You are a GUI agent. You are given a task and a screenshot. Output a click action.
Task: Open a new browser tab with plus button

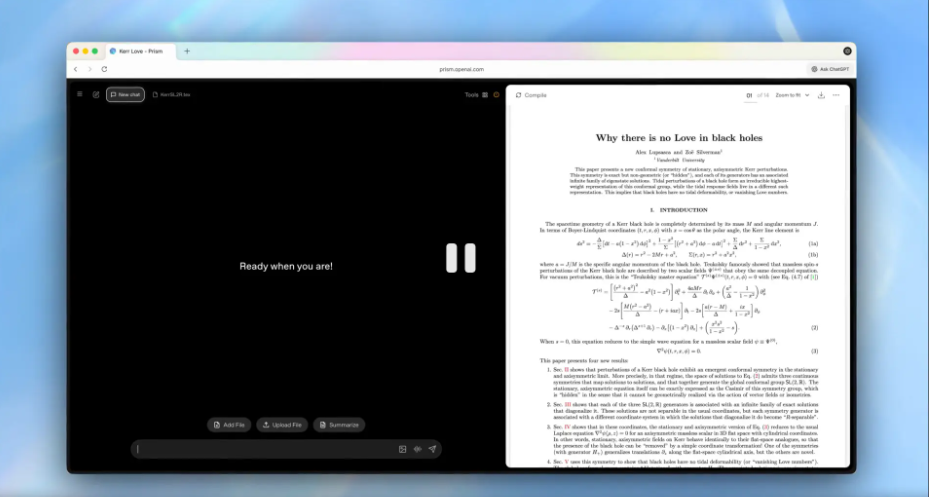point(187,50)
